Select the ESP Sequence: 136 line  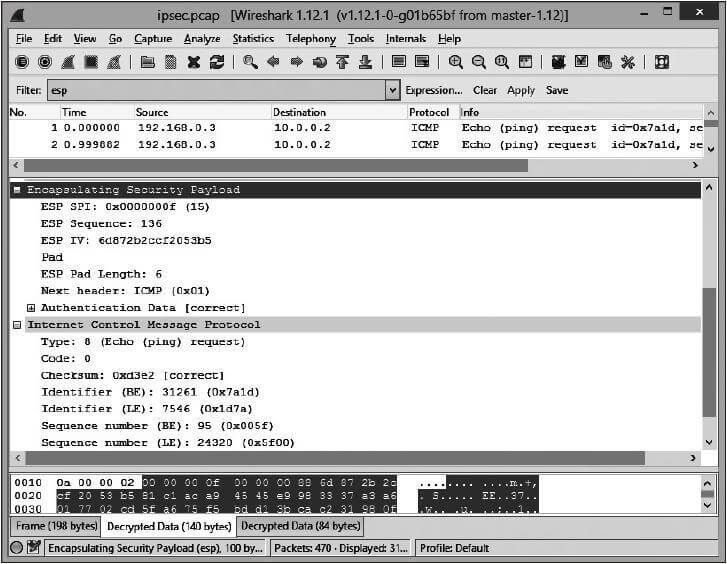tap(102, 224)
